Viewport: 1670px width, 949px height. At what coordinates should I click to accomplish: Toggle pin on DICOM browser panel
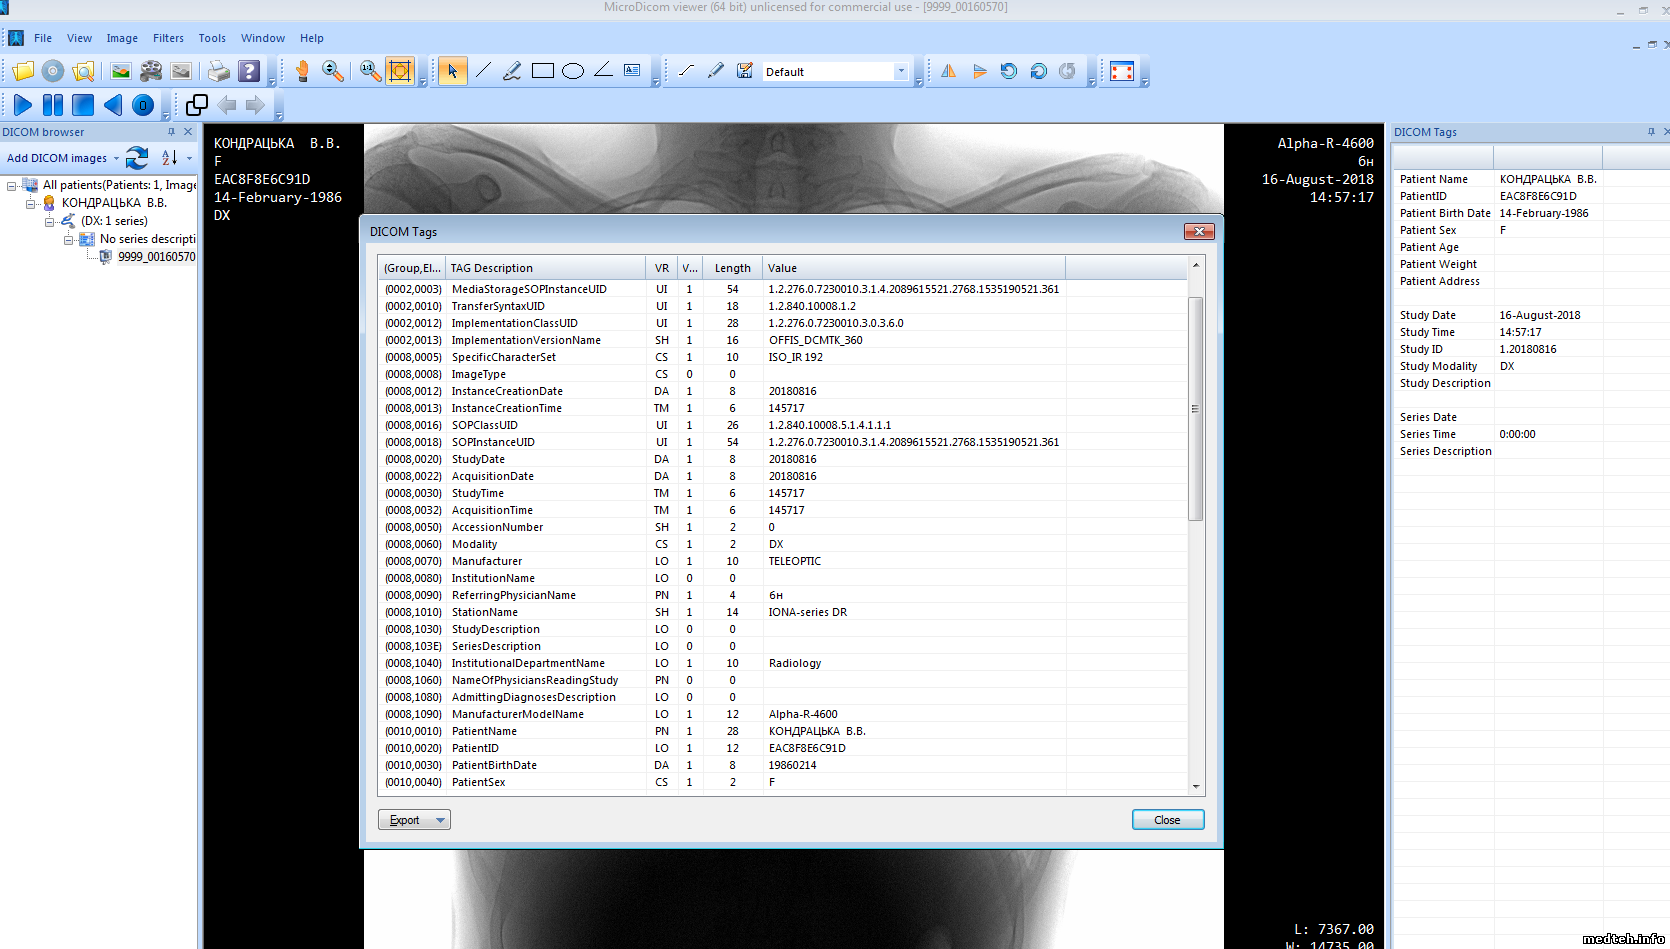point(171,132)
